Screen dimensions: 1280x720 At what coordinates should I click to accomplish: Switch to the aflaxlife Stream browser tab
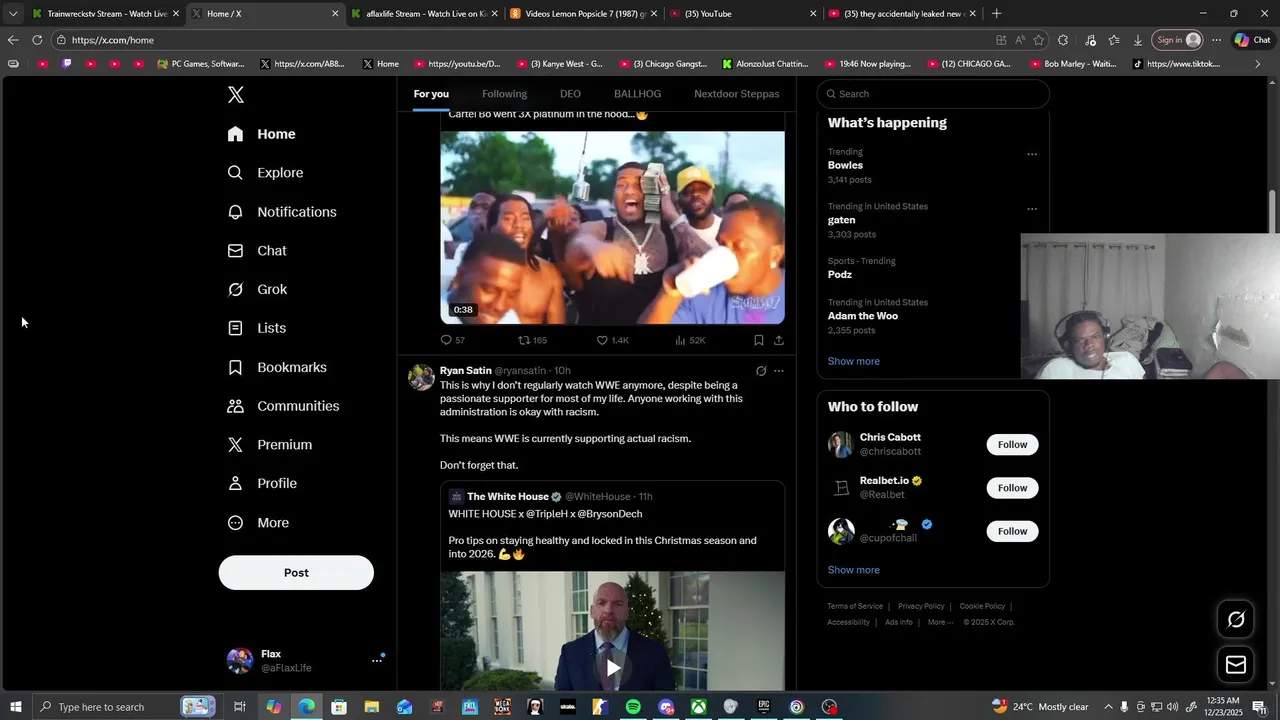tap(424, 14)
